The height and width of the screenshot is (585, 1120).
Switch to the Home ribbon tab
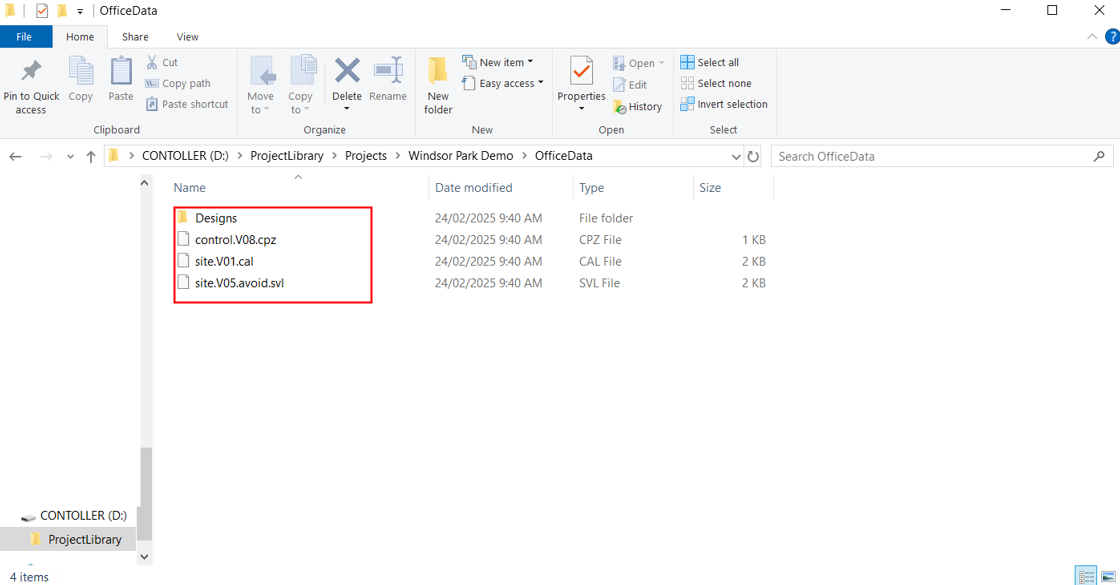80,36
